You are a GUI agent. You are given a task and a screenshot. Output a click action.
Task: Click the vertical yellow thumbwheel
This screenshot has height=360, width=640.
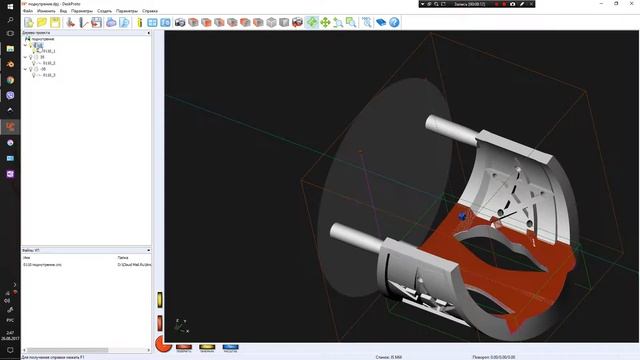[x=160, y=300]
